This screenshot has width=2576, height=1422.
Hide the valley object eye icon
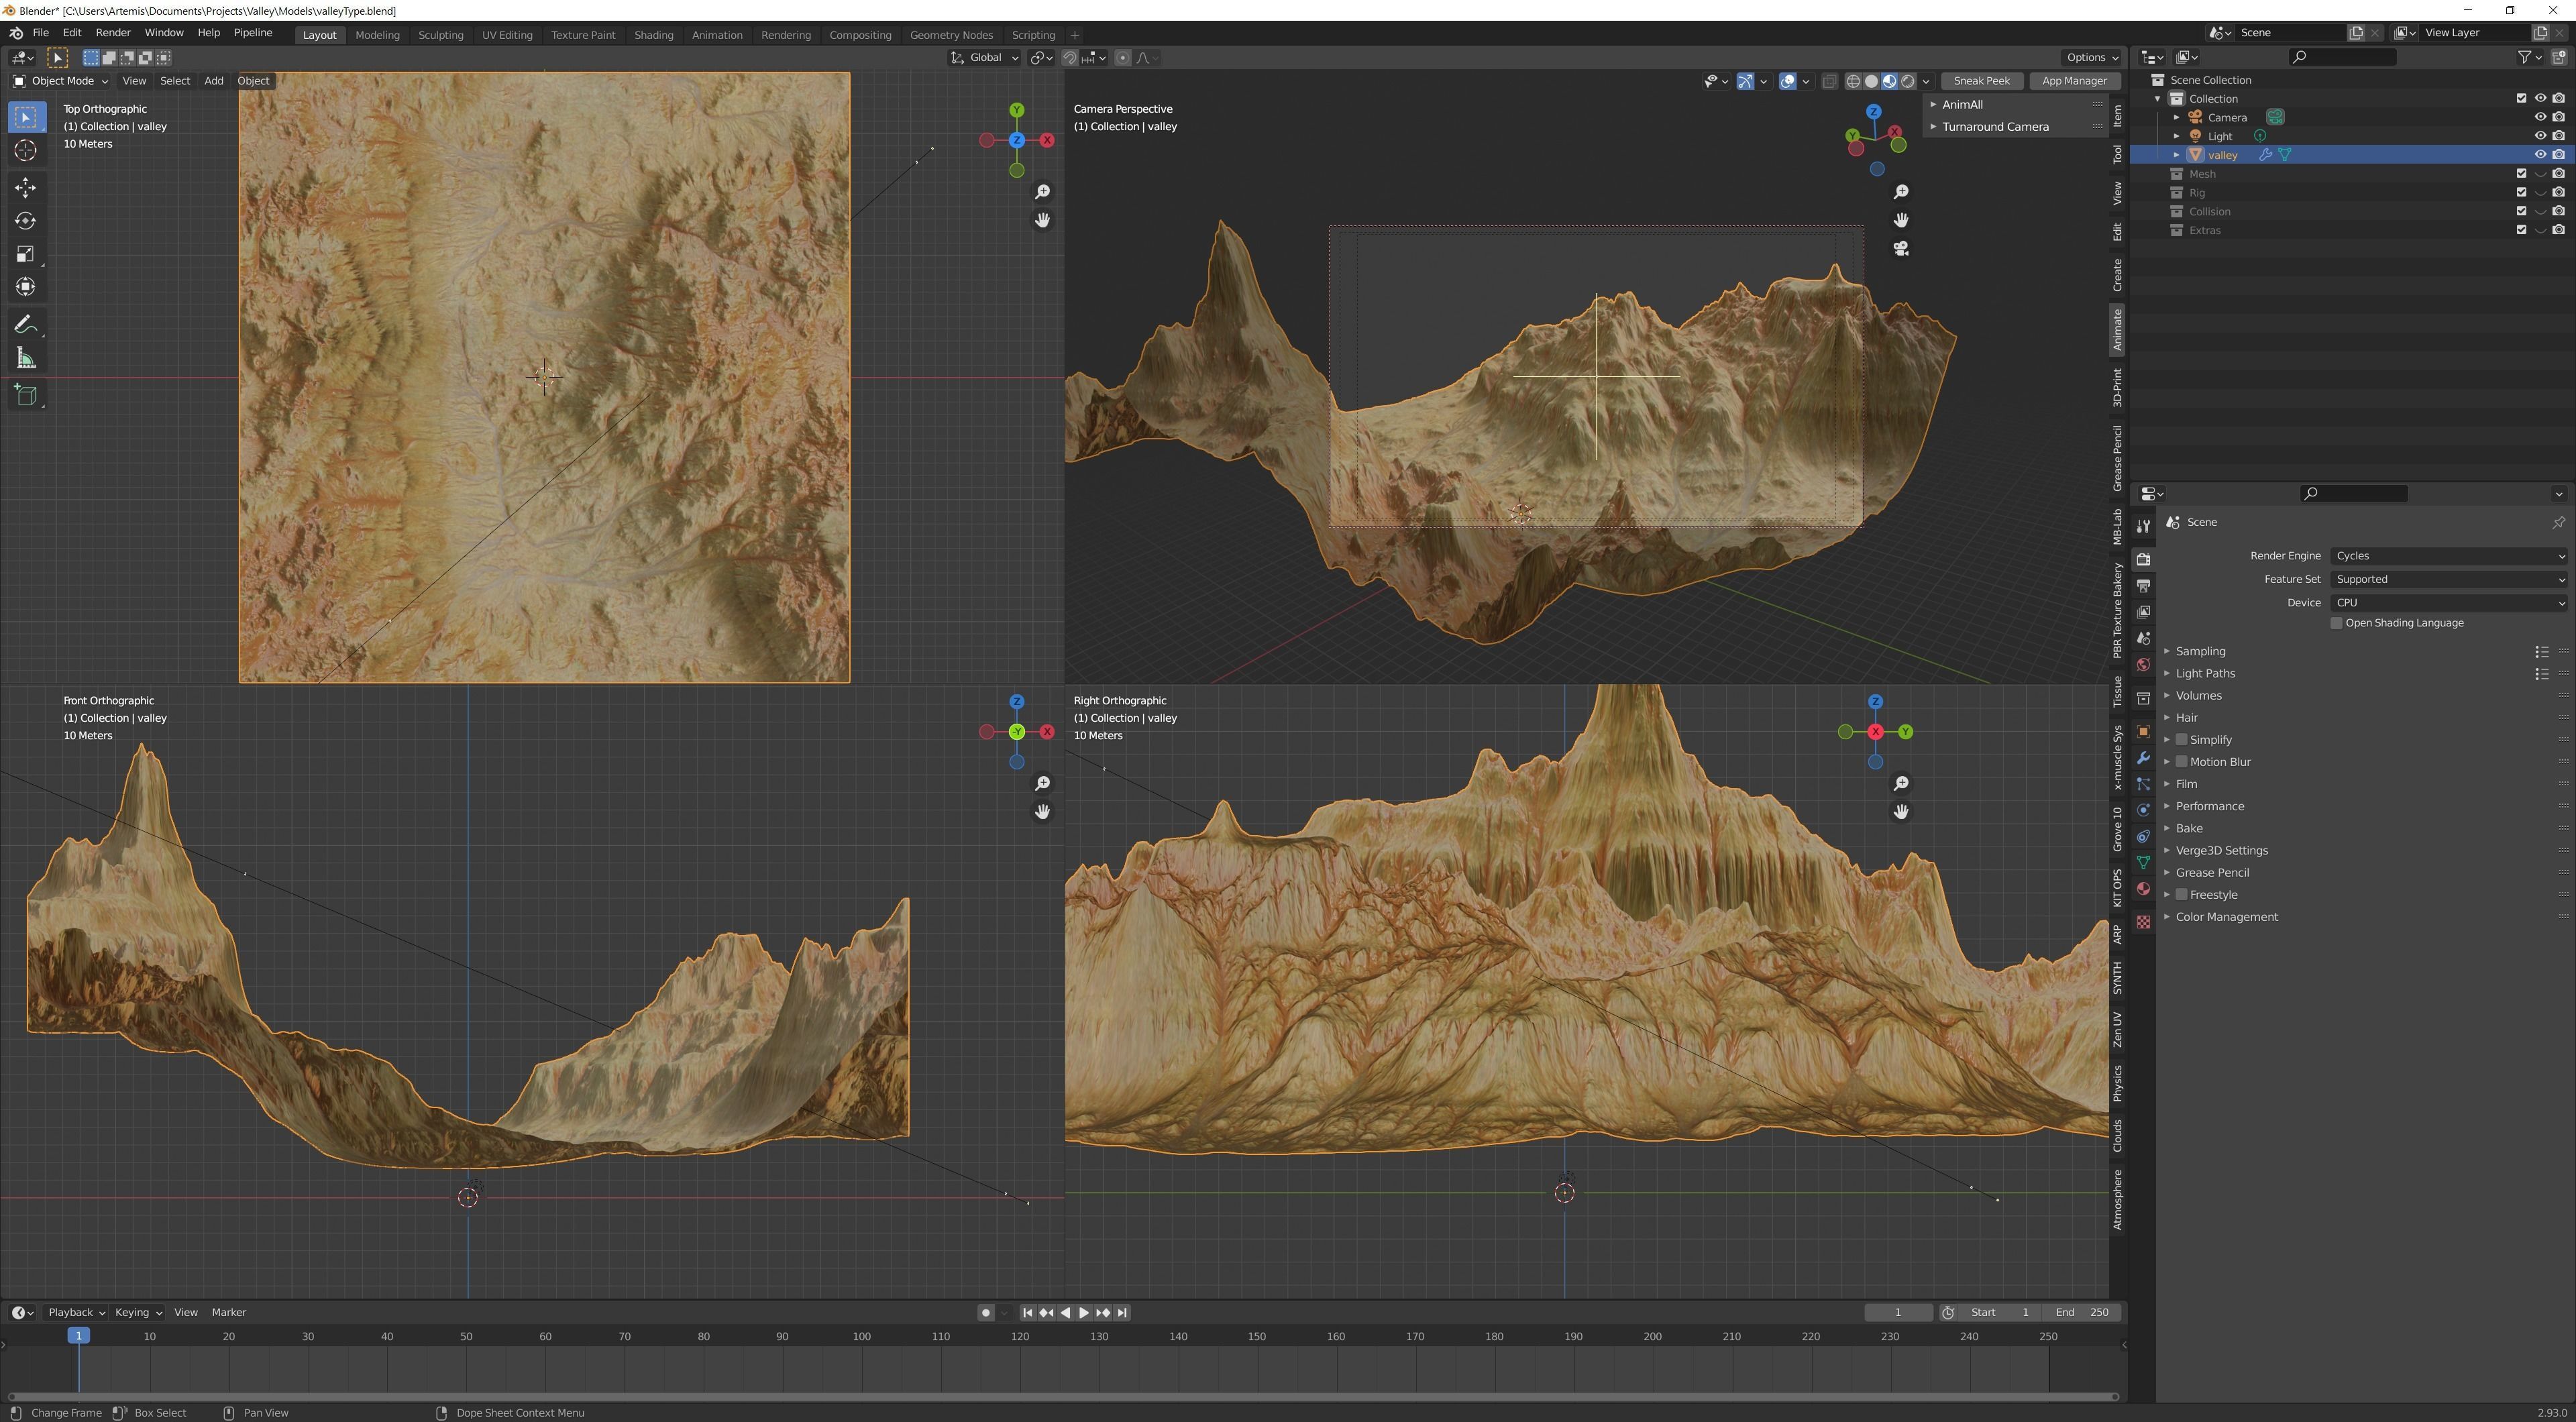[x=2539, y=155]
